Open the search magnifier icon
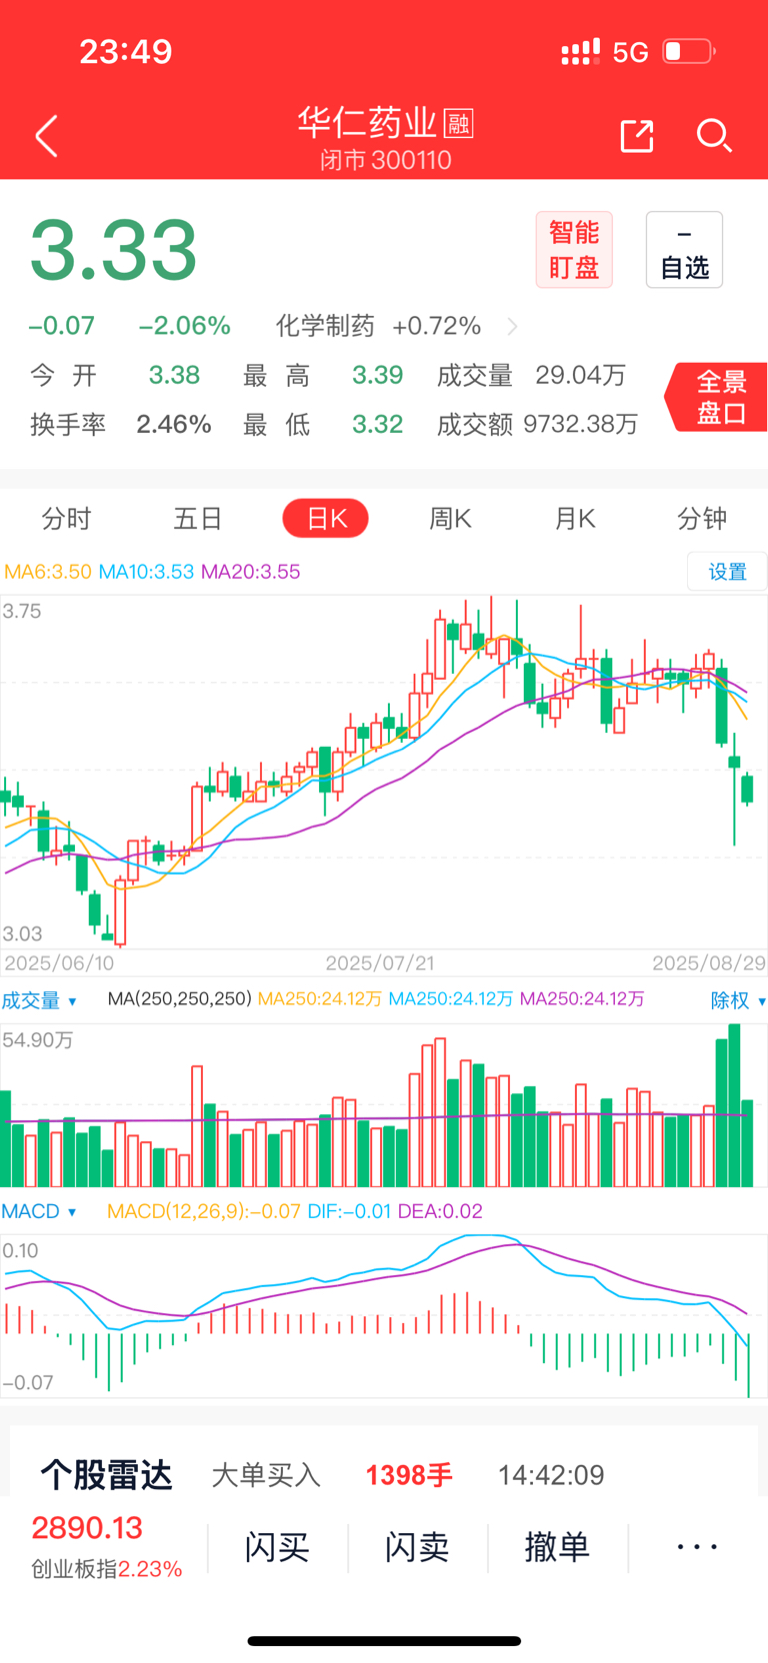Screen dimensions: 768x1663 [714, 136]
